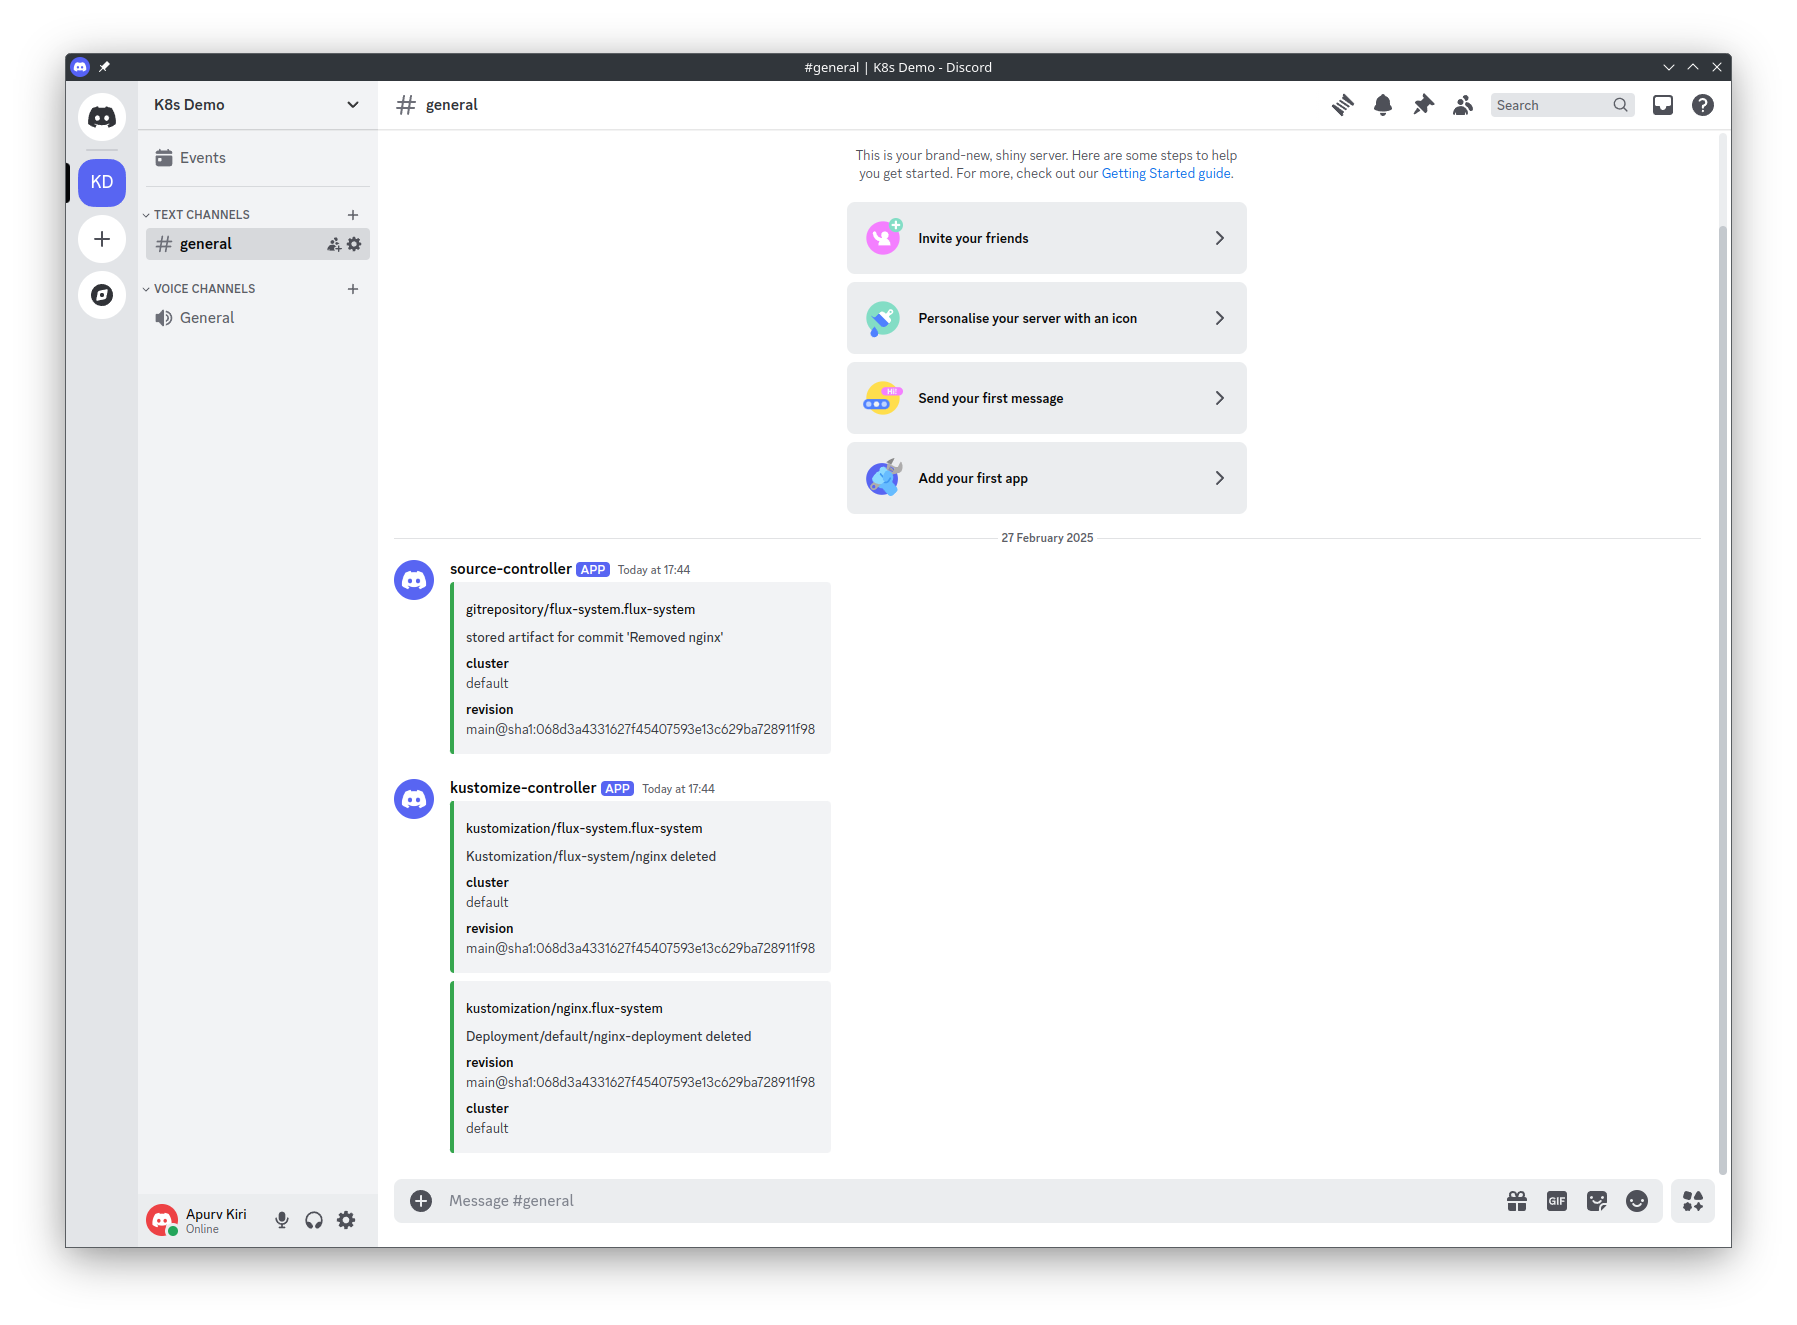Open the emoji picker
This screenshot has width=1797, height=1325.
(x=1636, y=1201)
